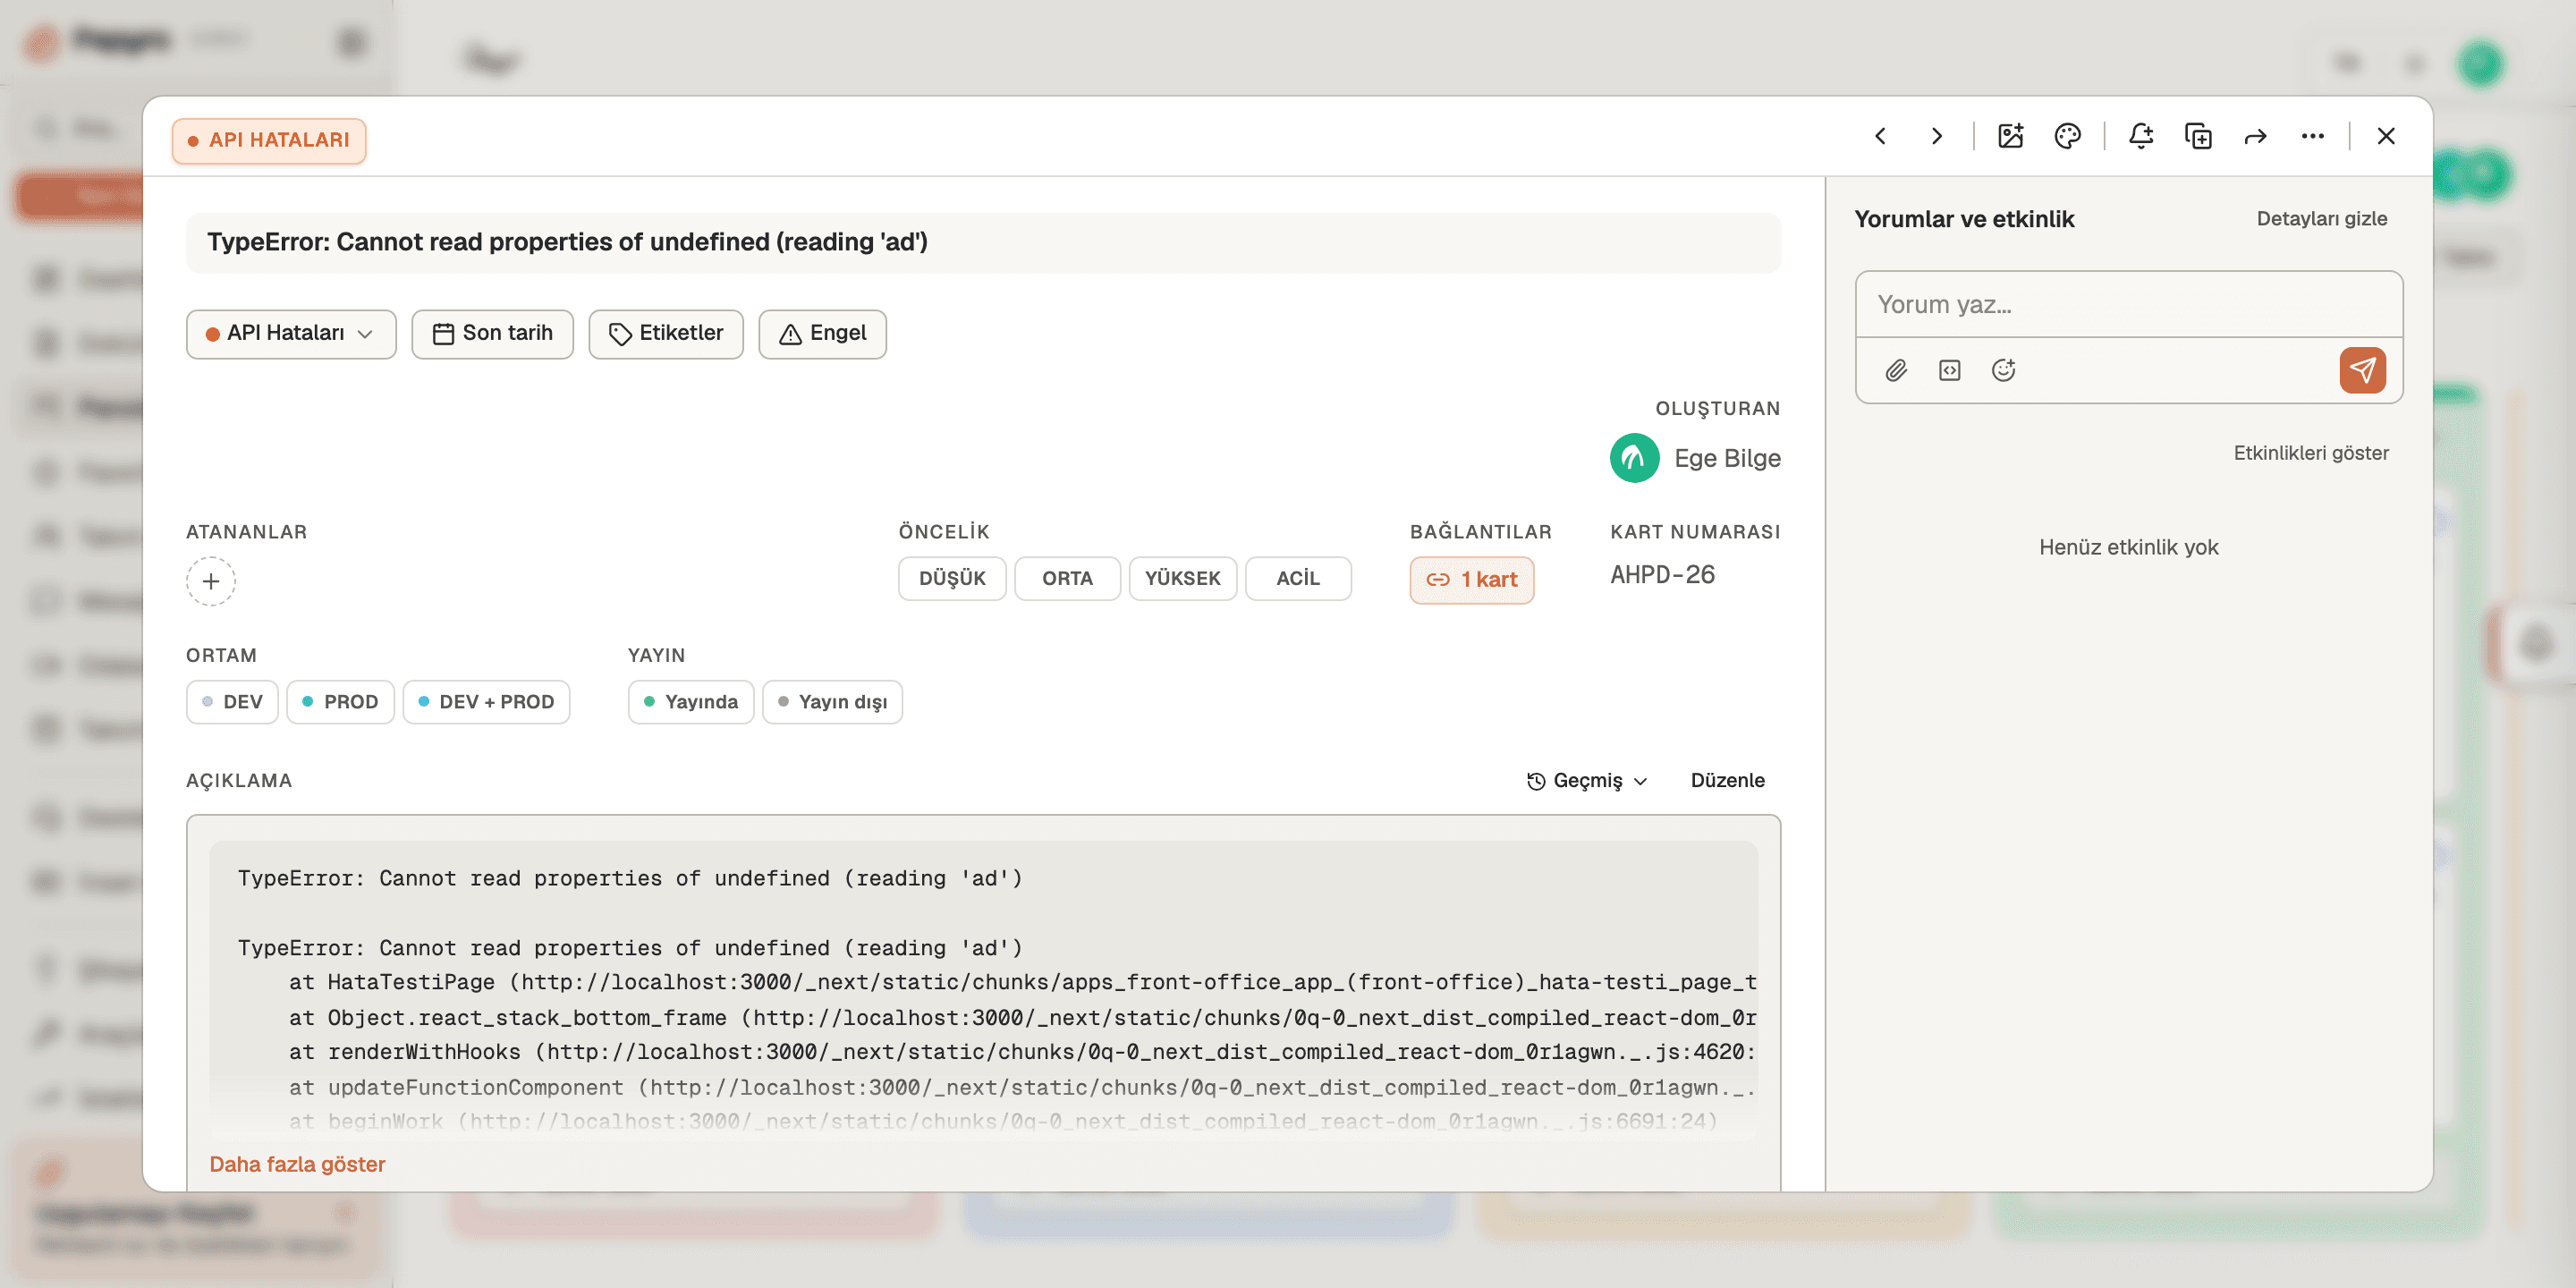Image resolution: width=2576 pixels, height=1288 pixels.
Task: Share card with forward arrow icon
Action: [x=2255, y=136]
